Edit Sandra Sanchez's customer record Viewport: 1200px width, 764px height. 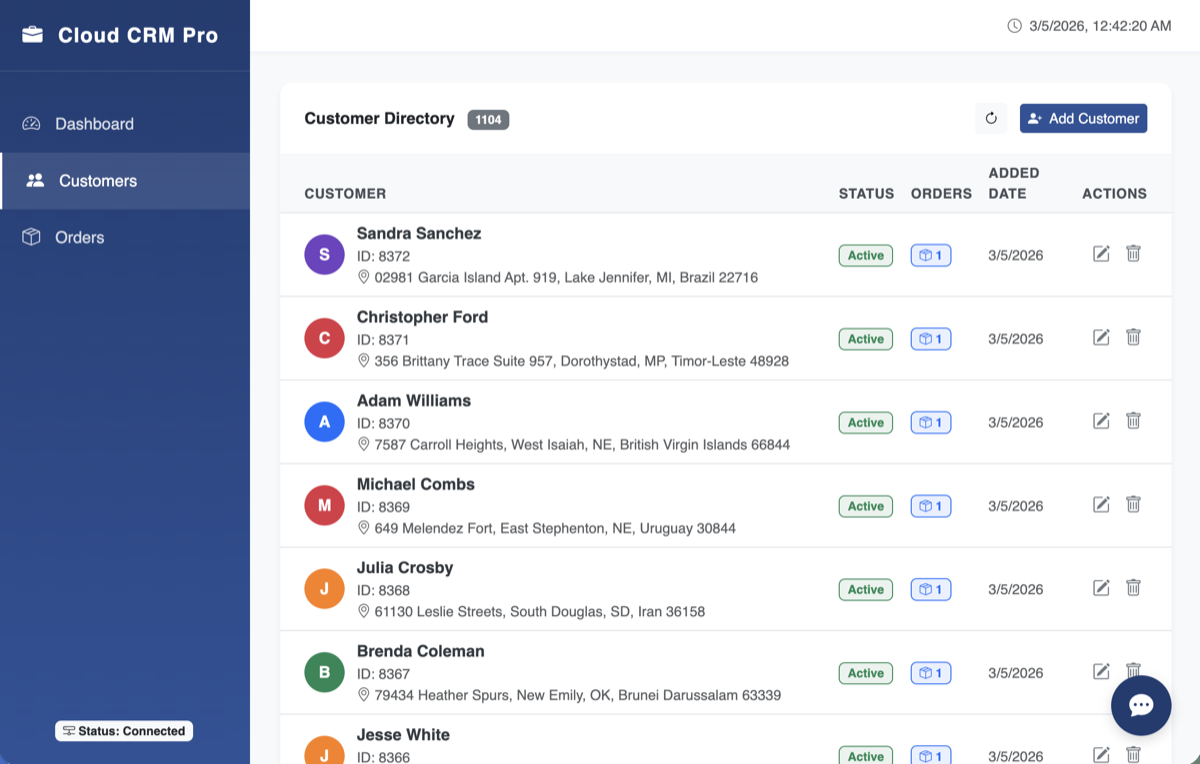click(1101, 254)
